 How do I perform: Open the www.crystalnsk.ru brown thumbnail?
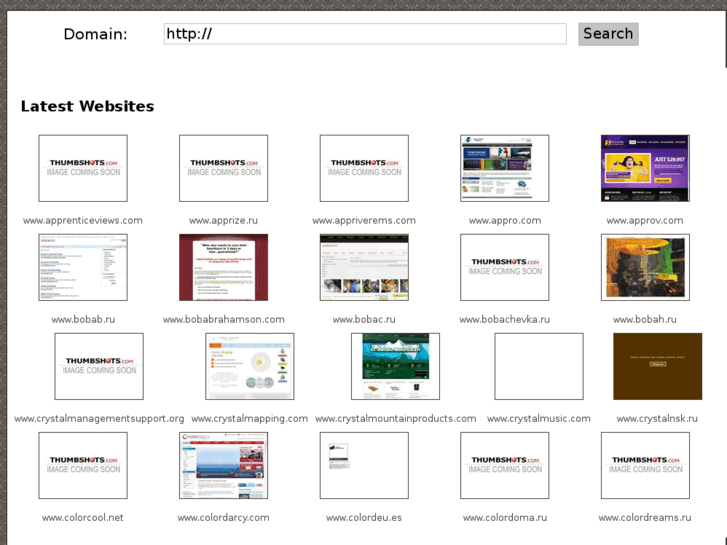pyautogui.click(x=657, y=366)
